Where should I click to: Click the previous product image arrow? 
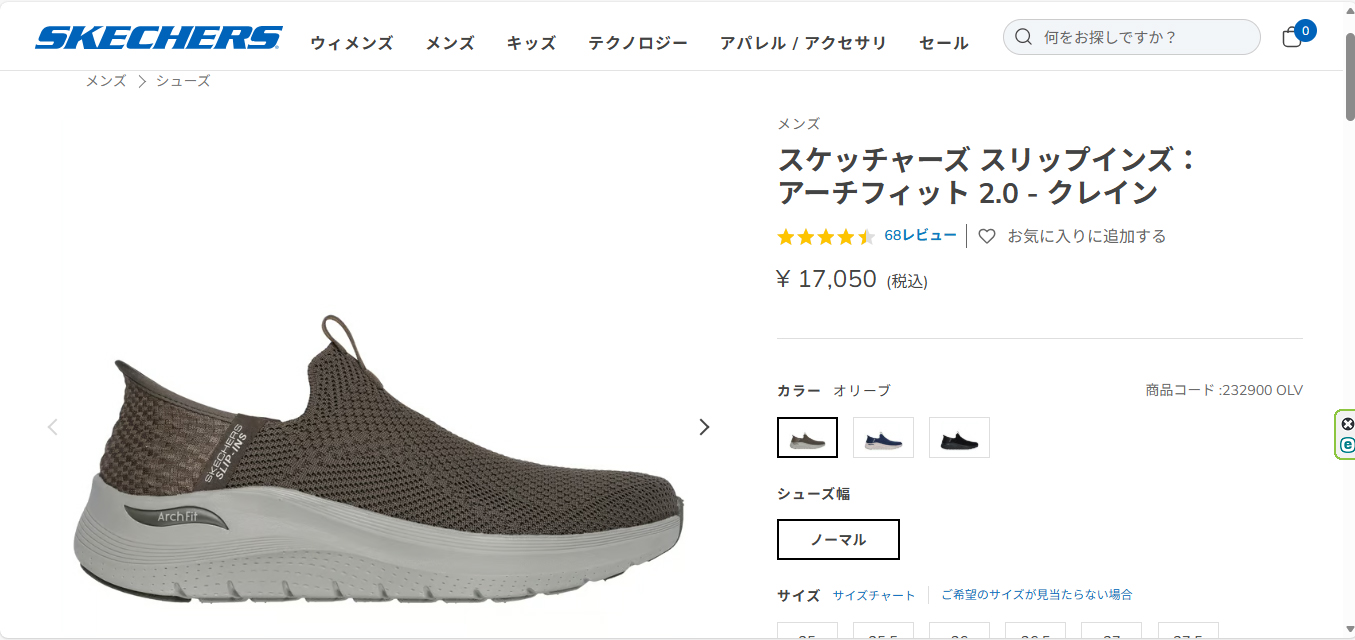(x=52, y=426)
